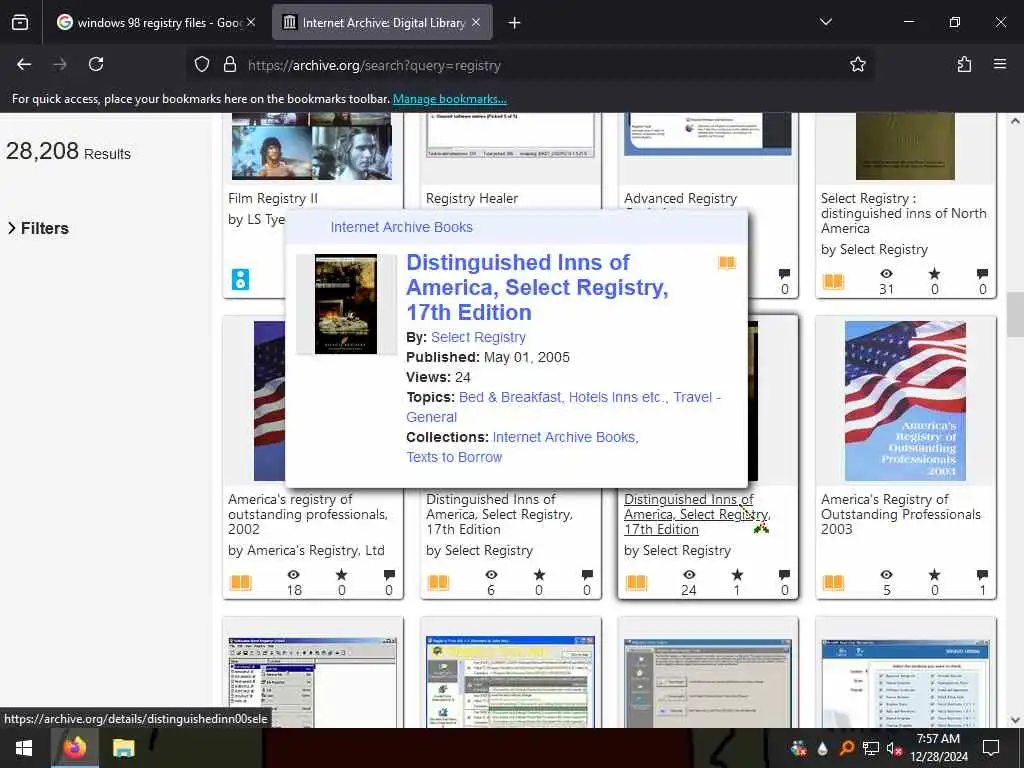The height and width of the screenshot is (768, 1024).
Task: Click the texts book icon in popup
Action: pos(727,263)
